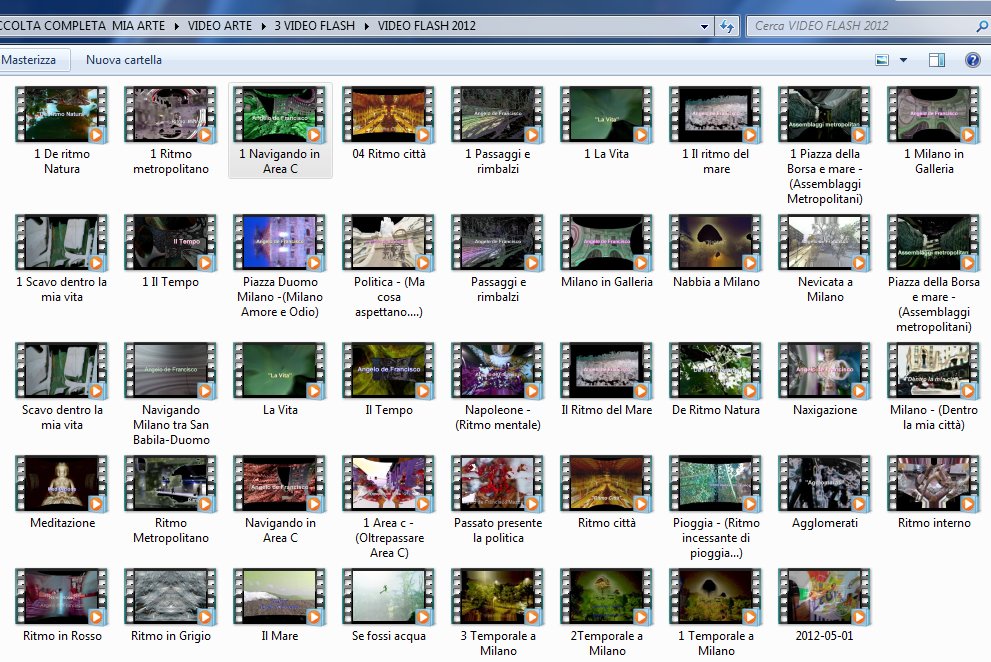Select the 04 Ritmo città video
This screenshot has height=662, width=991.
tap(389, 115)
